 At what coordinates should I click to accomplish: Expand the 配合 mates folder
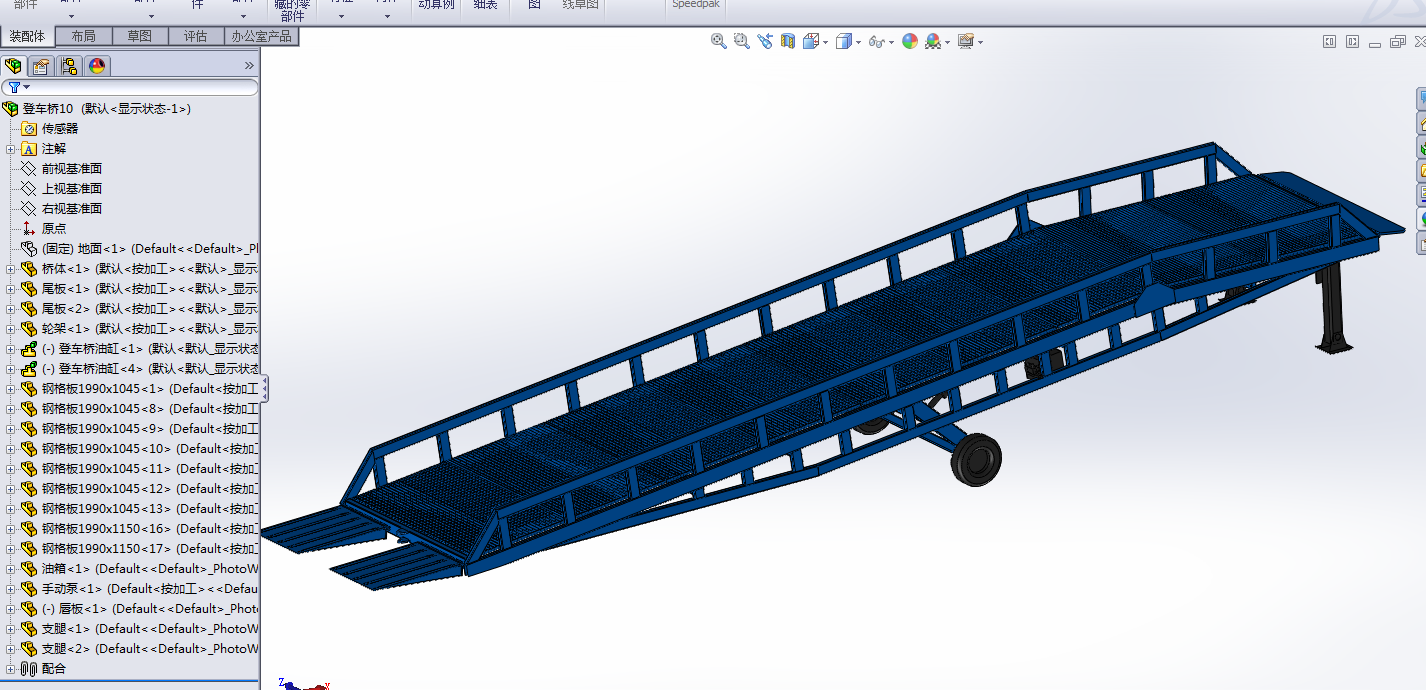11,668
